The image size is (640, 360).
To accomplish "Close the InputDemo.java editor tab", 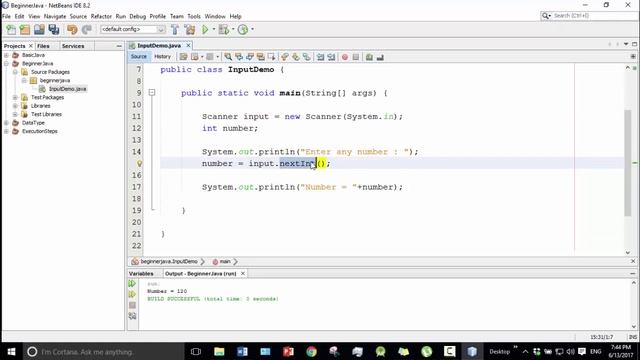I will [188, 45].
